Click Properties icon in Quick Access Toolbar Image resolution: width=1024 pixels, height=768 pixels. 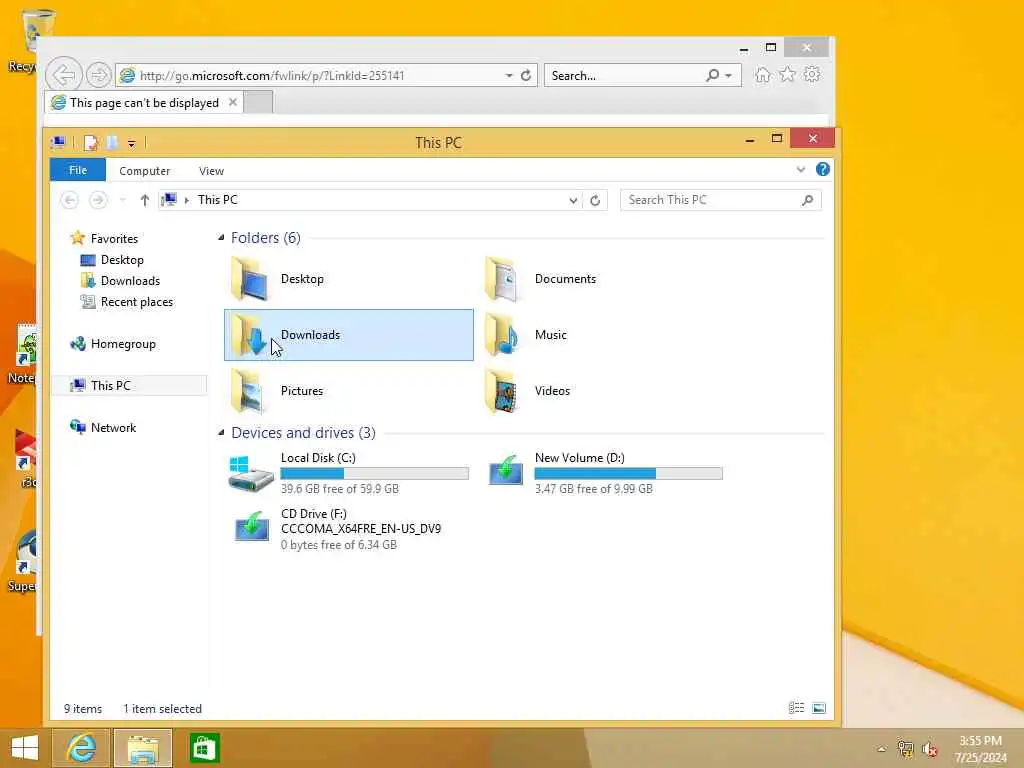click(x=91, y=142)
